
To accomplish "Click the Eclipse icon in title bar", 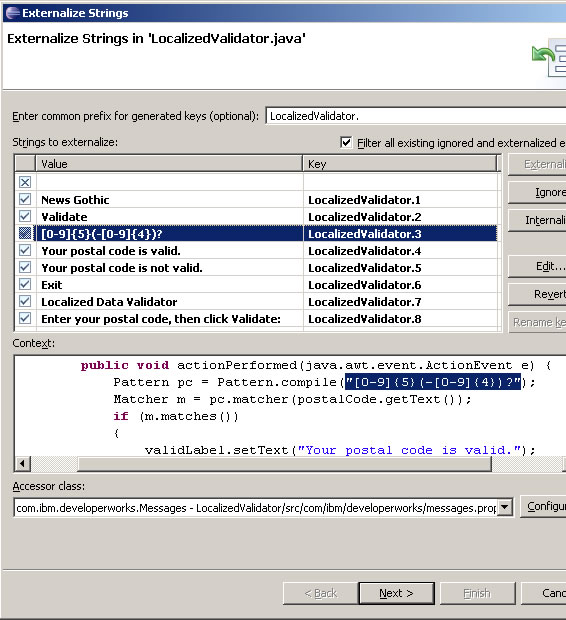I will [12, 13].
